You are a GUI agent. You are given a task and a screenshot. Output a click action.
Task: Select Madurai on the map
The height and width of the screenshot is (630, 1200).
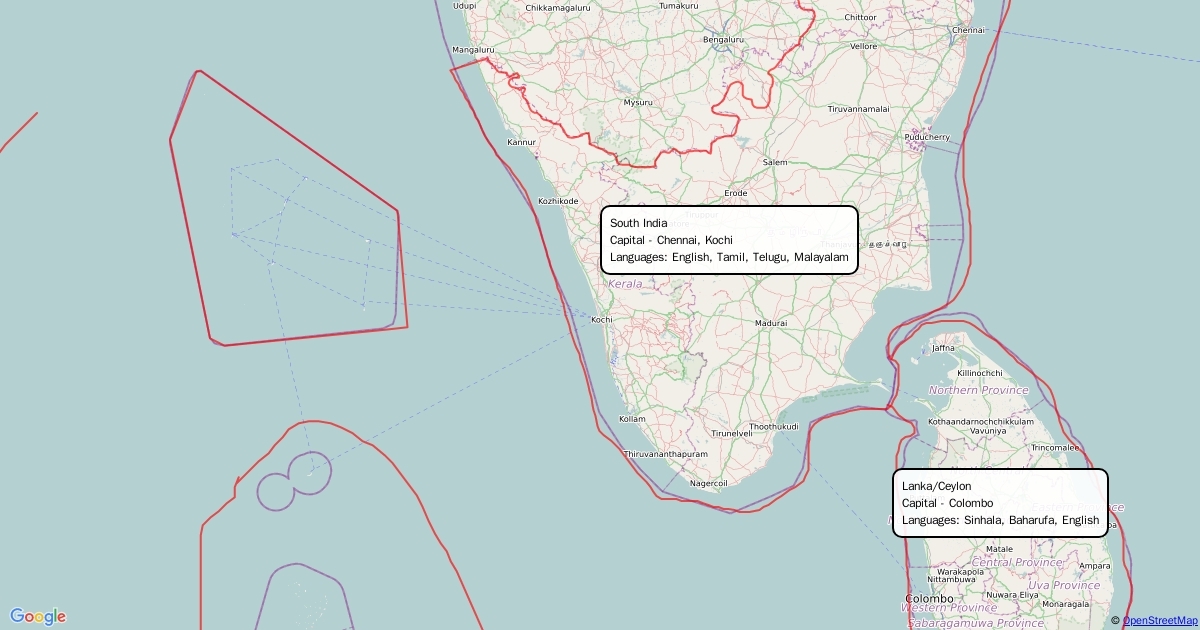coord(771,323)
